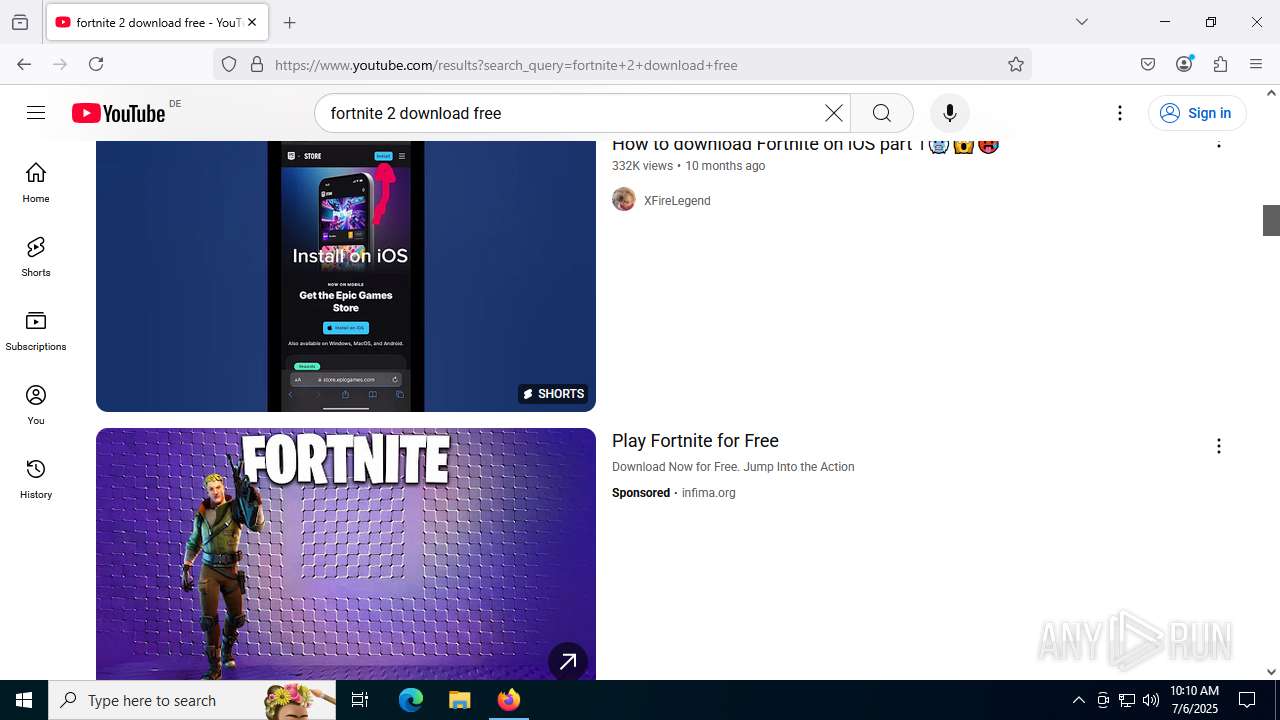Show hidden system tray icons
The width and height of the screenshot is (1280, 720).
1078,700
